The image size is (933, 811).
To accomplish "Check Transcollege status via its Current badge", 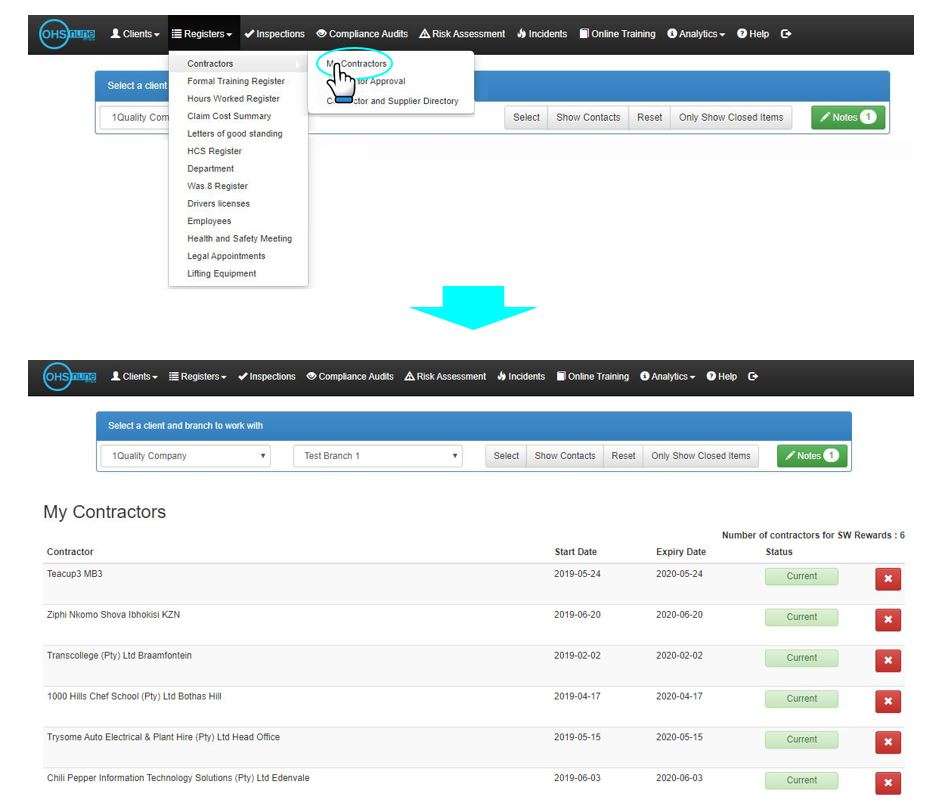I will [802, 658].
